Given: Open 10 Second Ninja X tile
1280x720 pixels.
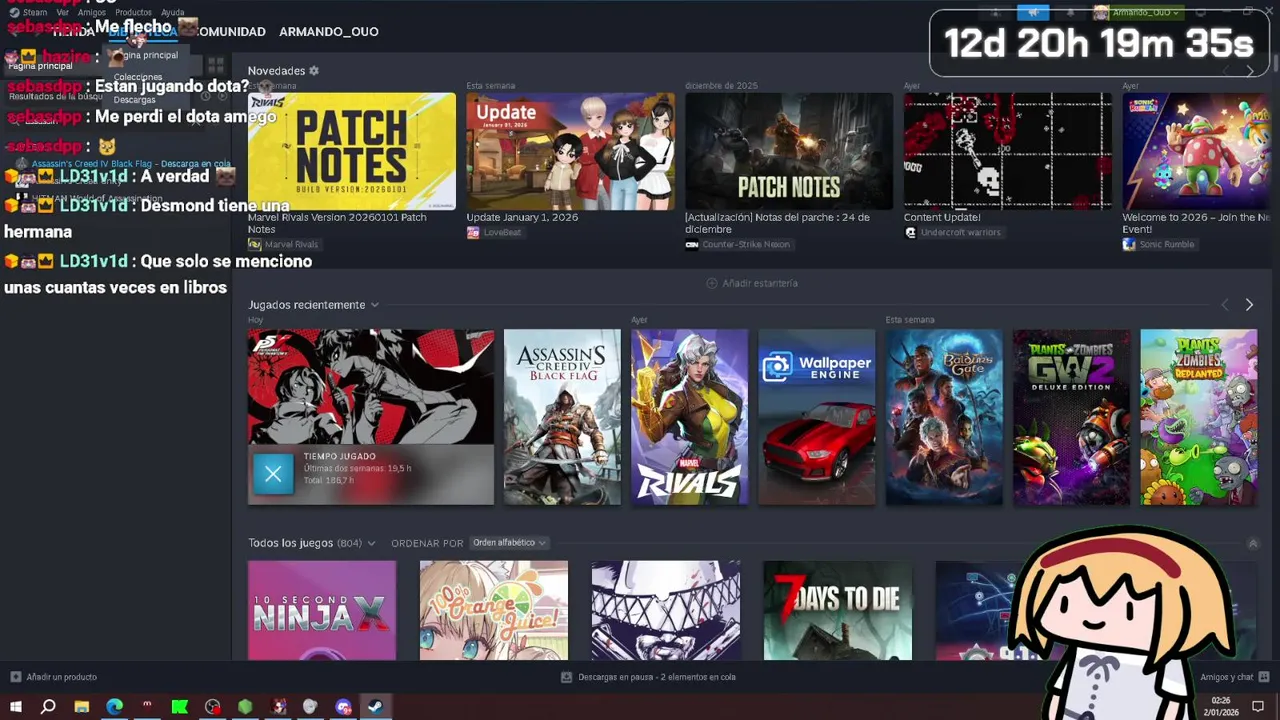Looking at the screenshot, I should pyautogui.click(x=322, y=610).
